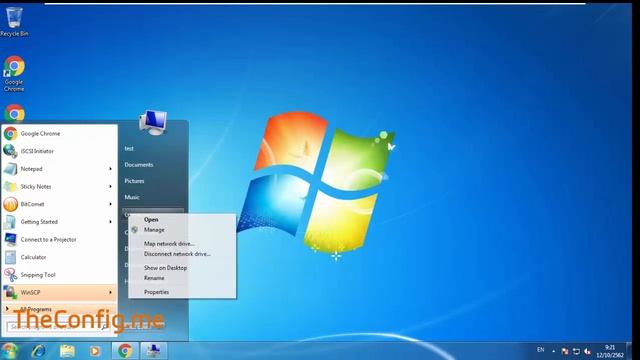Open the test user folder
The width and height of the screenshot is (640, 360).
click(129, 149)
